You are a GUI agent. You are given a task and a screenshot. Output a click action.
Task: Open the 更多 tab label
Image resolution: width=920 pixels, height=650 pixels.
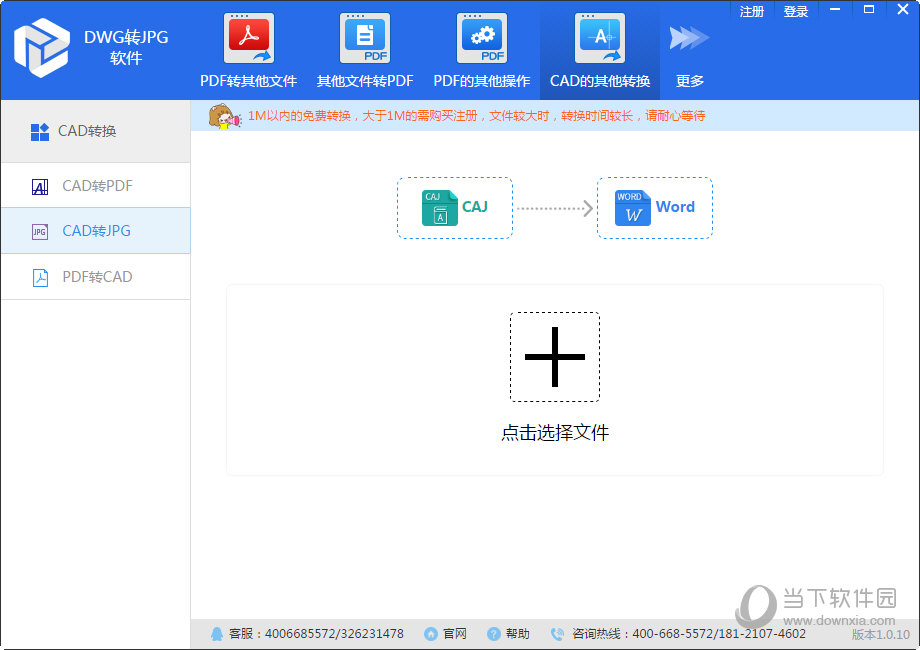pyautogui.click(x=689, y=81)
